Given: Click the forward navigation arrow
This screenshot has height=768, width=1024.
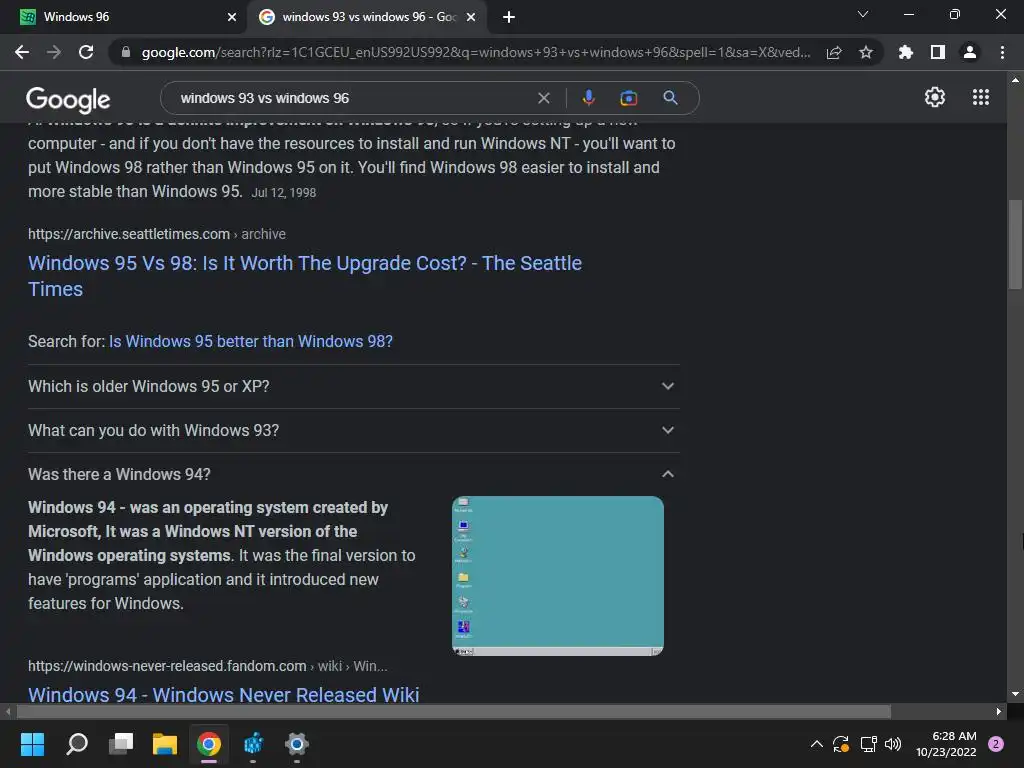Looking at the screenshot, I should 54,52.
